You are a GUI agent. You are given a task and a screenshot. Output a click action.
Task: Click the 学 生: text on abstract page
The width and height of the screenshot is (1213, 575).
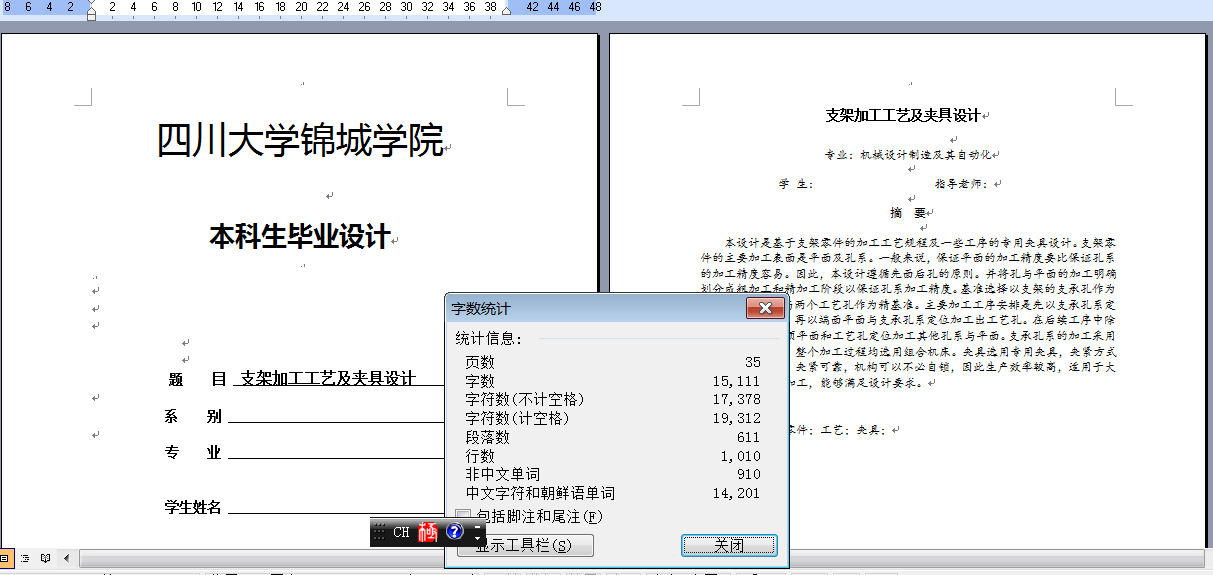coord(796,184)
